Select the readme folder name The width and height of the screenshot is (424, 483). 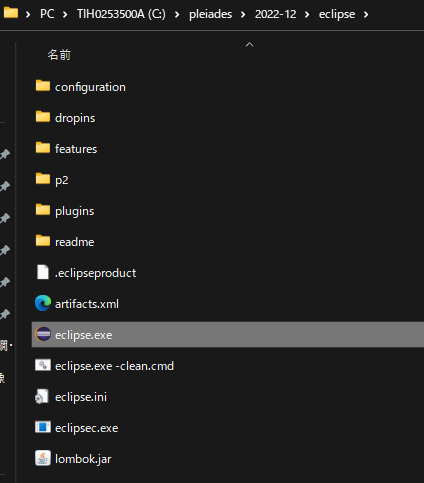pos(75,242)
